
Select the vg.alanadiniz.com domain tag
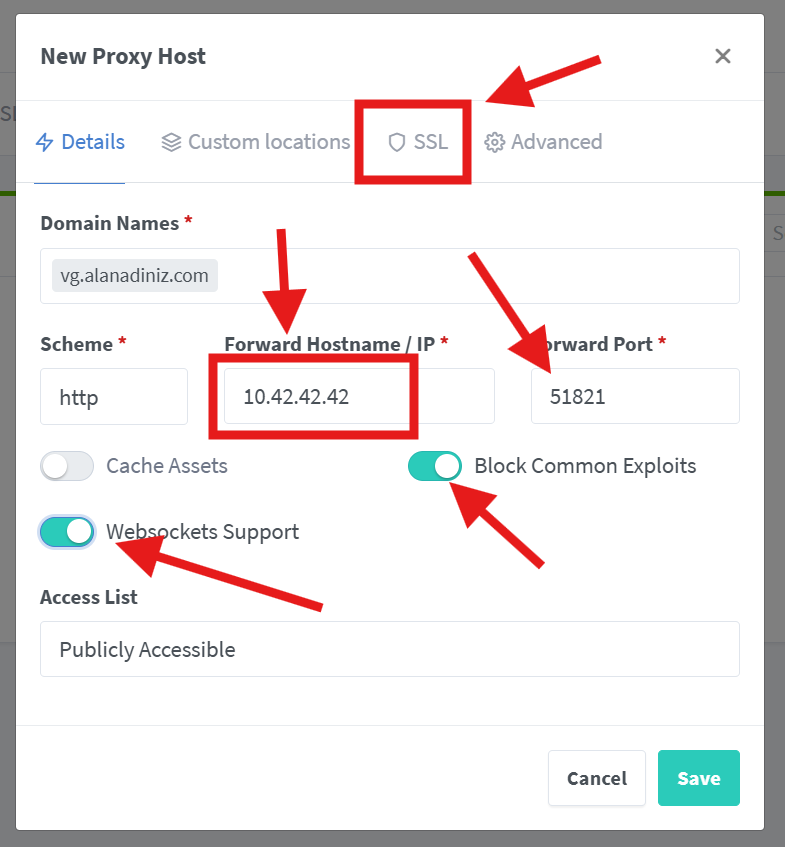tap(135, 276)
